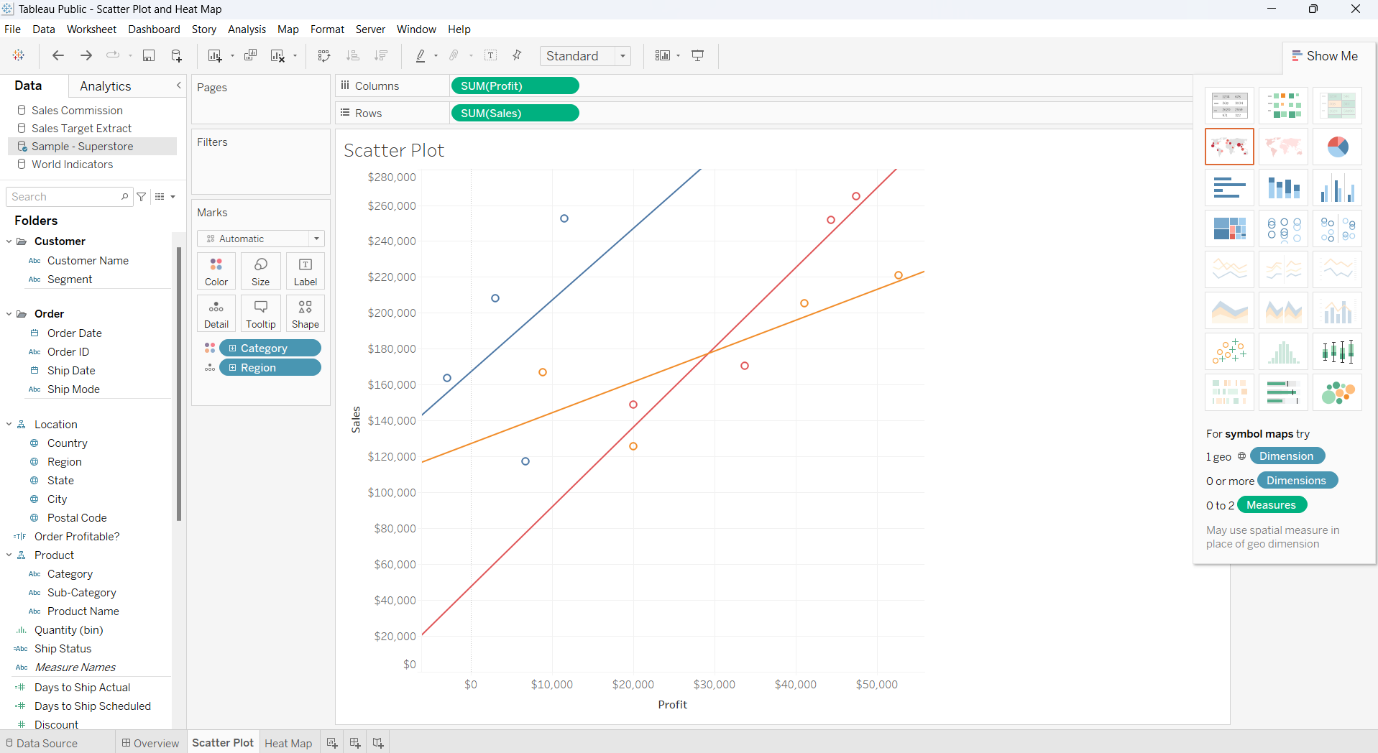Click the SUM(Profit) pill on Columns
This screenshot has width=1378, height=753.
[515, 85]
